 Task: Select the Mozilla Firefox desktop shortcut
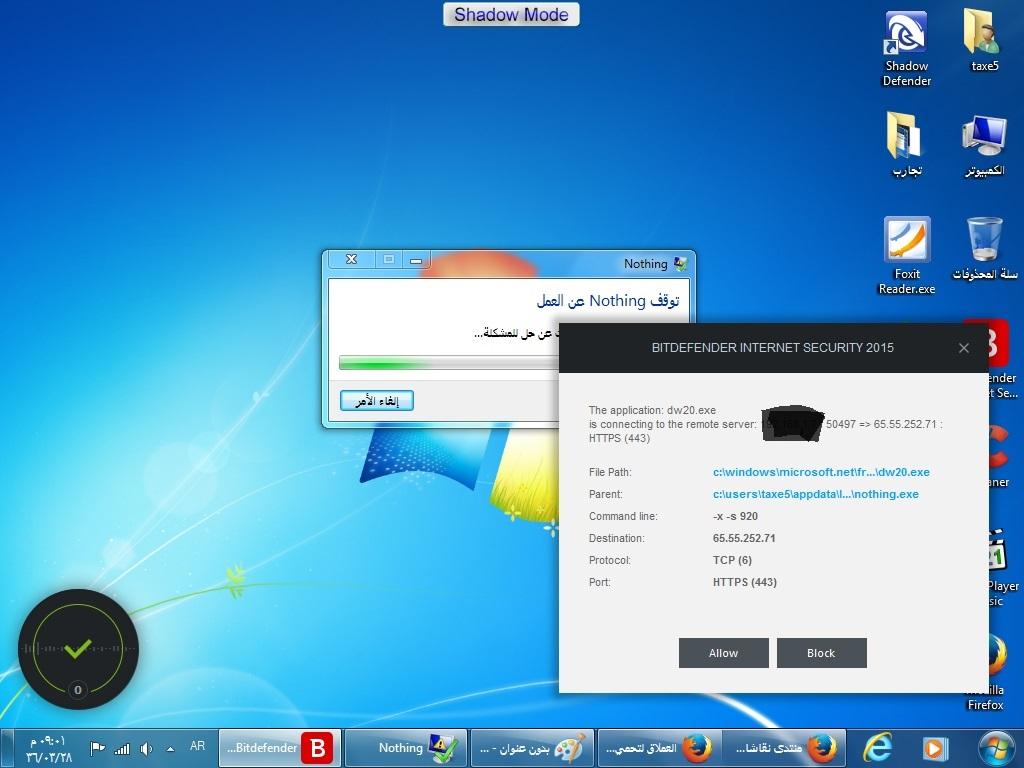click(x=995, y=673)
